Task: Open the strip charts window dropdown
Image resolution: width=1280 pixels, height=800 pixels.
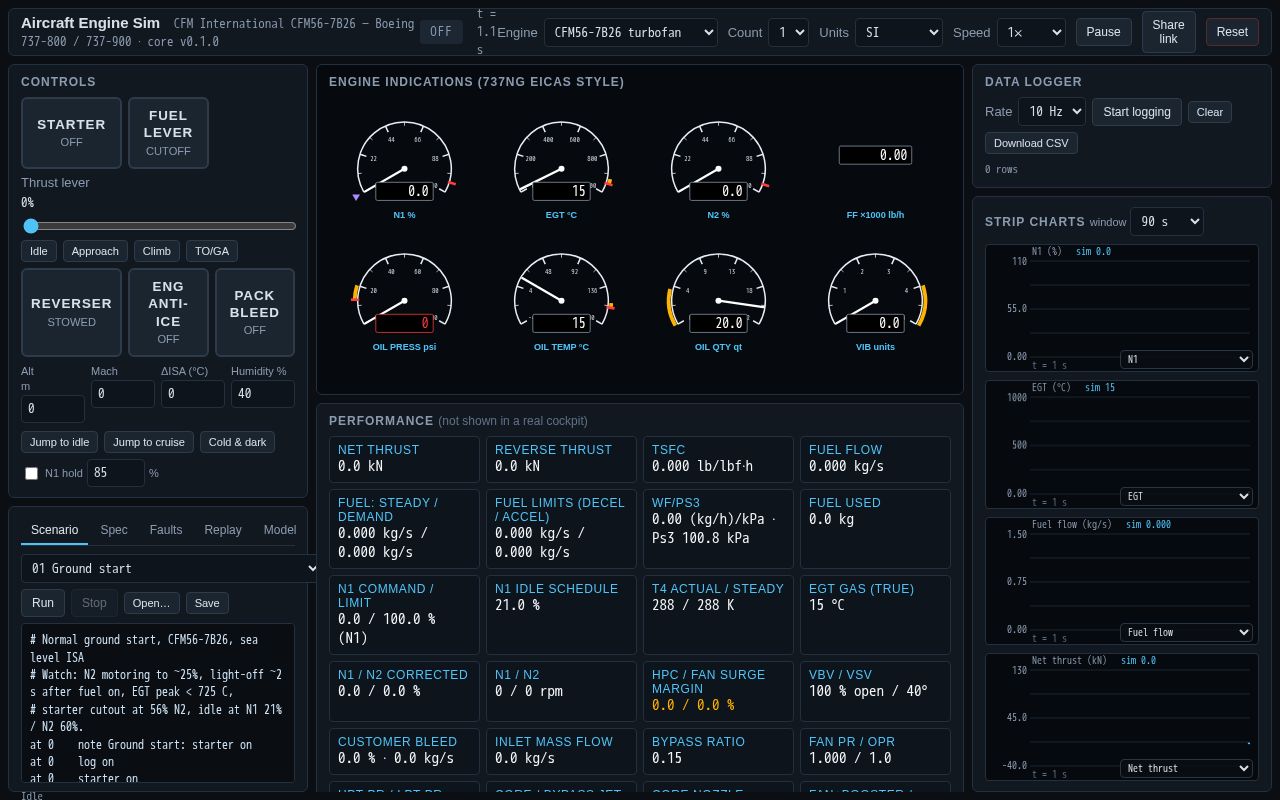Action: (x=1167, y=222)
